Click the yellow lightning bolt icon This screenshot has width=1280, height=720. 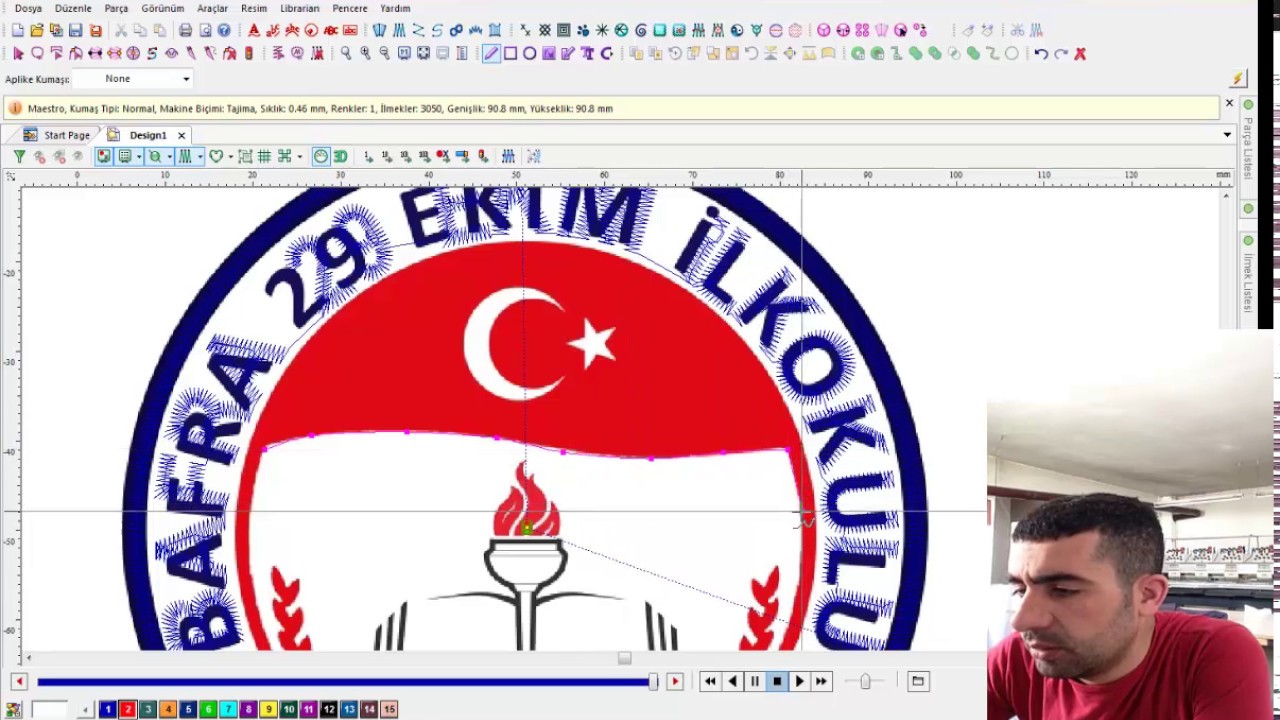point(1237,78)
